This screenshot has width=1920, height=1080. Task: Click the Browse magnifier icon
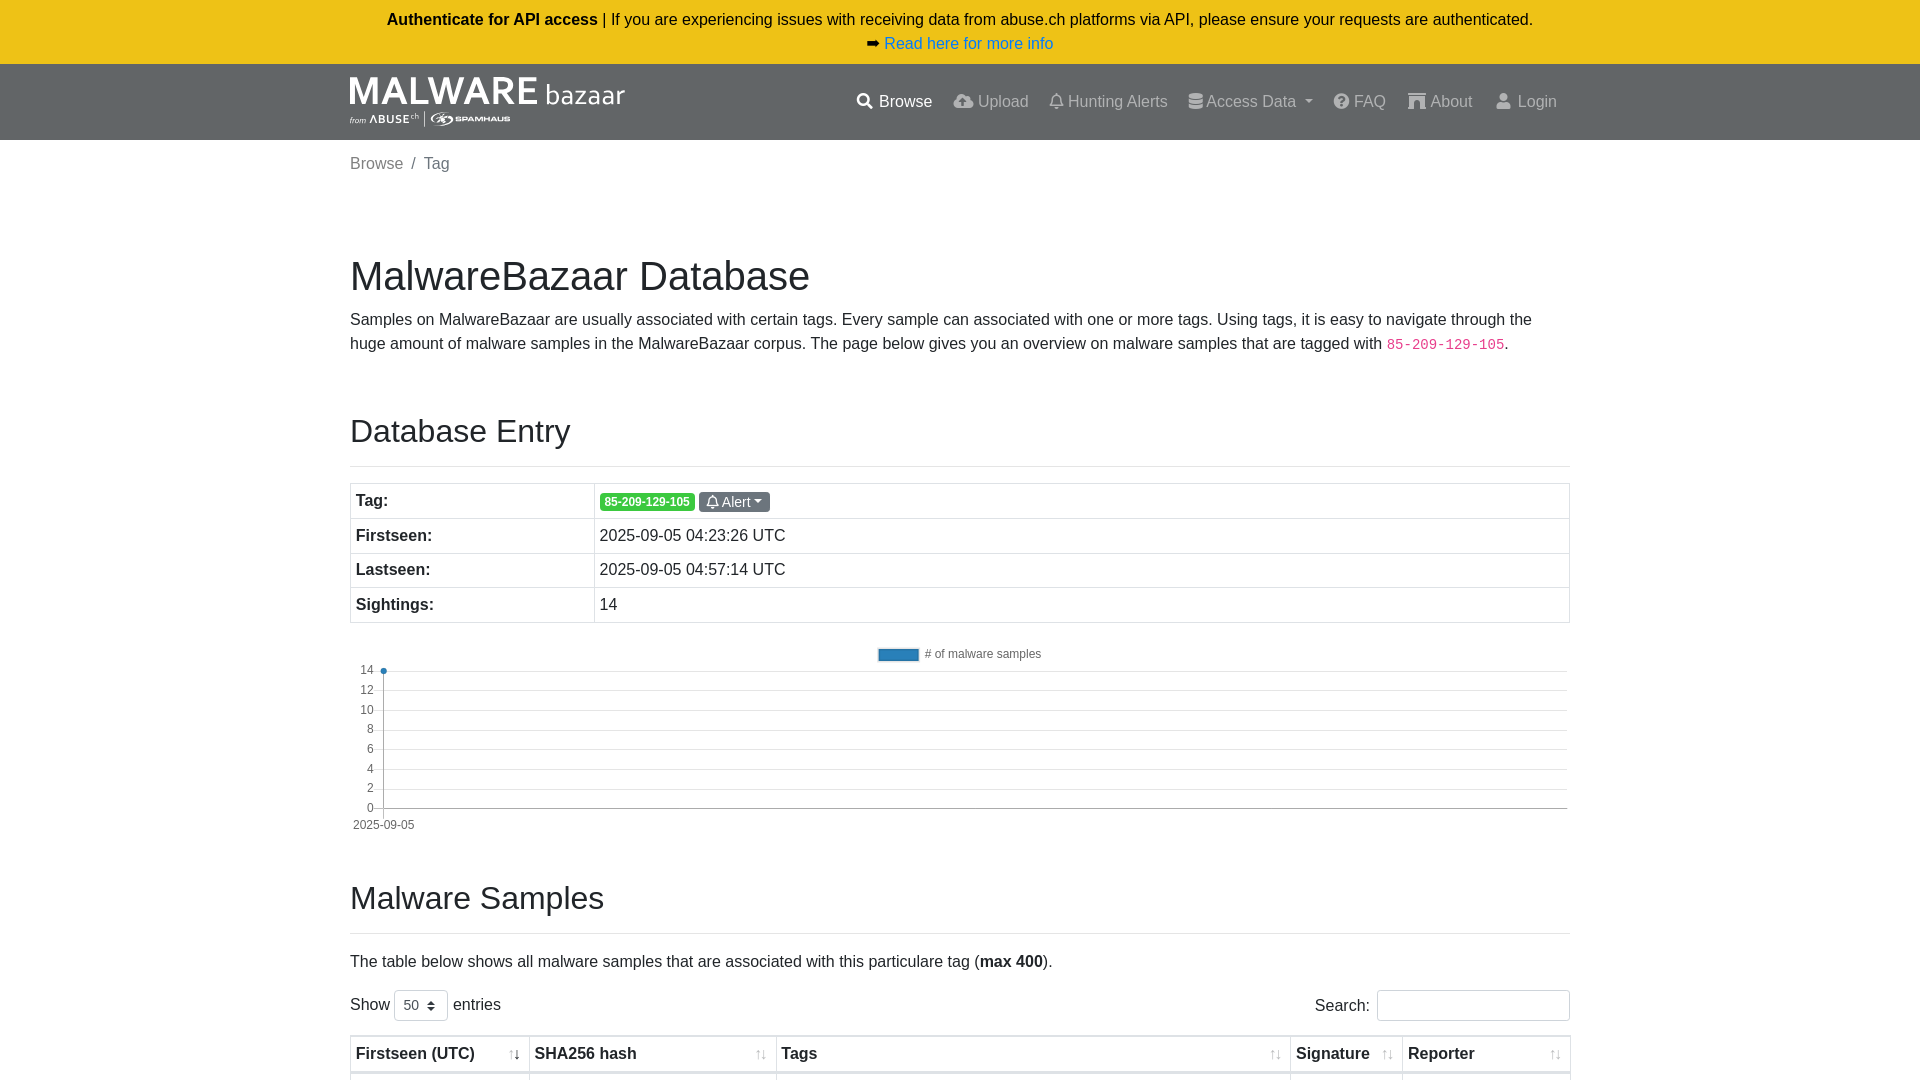tap(865, 102)
